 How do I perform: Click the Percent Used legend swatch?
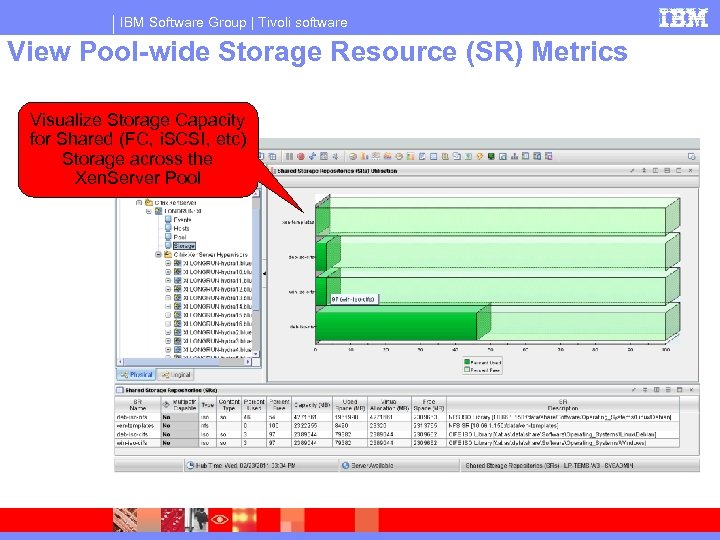(467, 362)
